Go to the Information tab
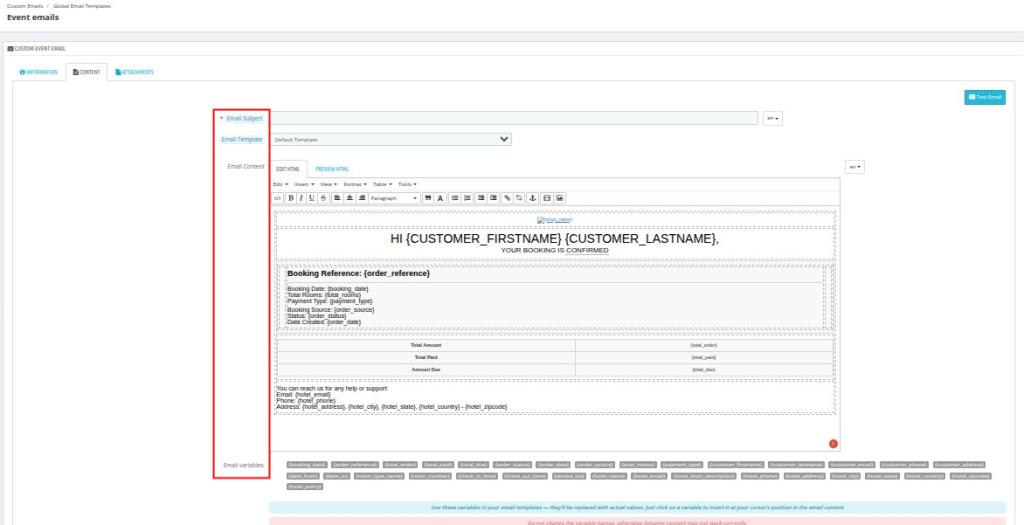1024x525 pixels. pos(39,72)
